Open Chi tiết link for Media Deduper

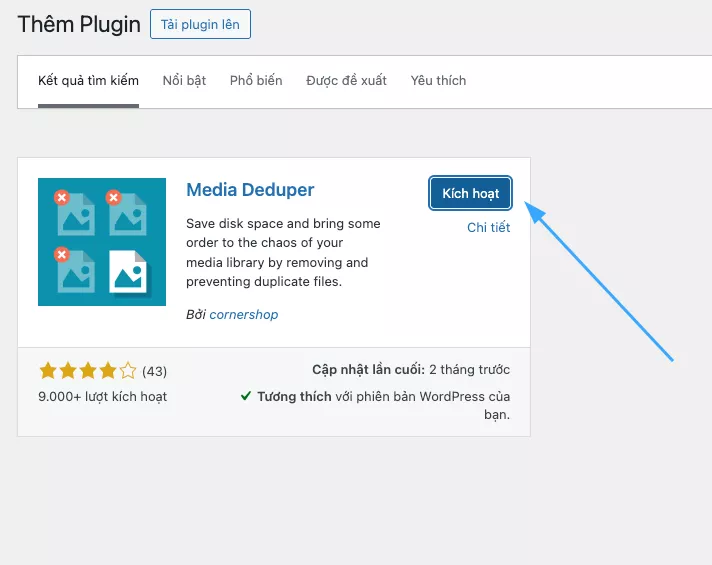(x=489, y=228)
